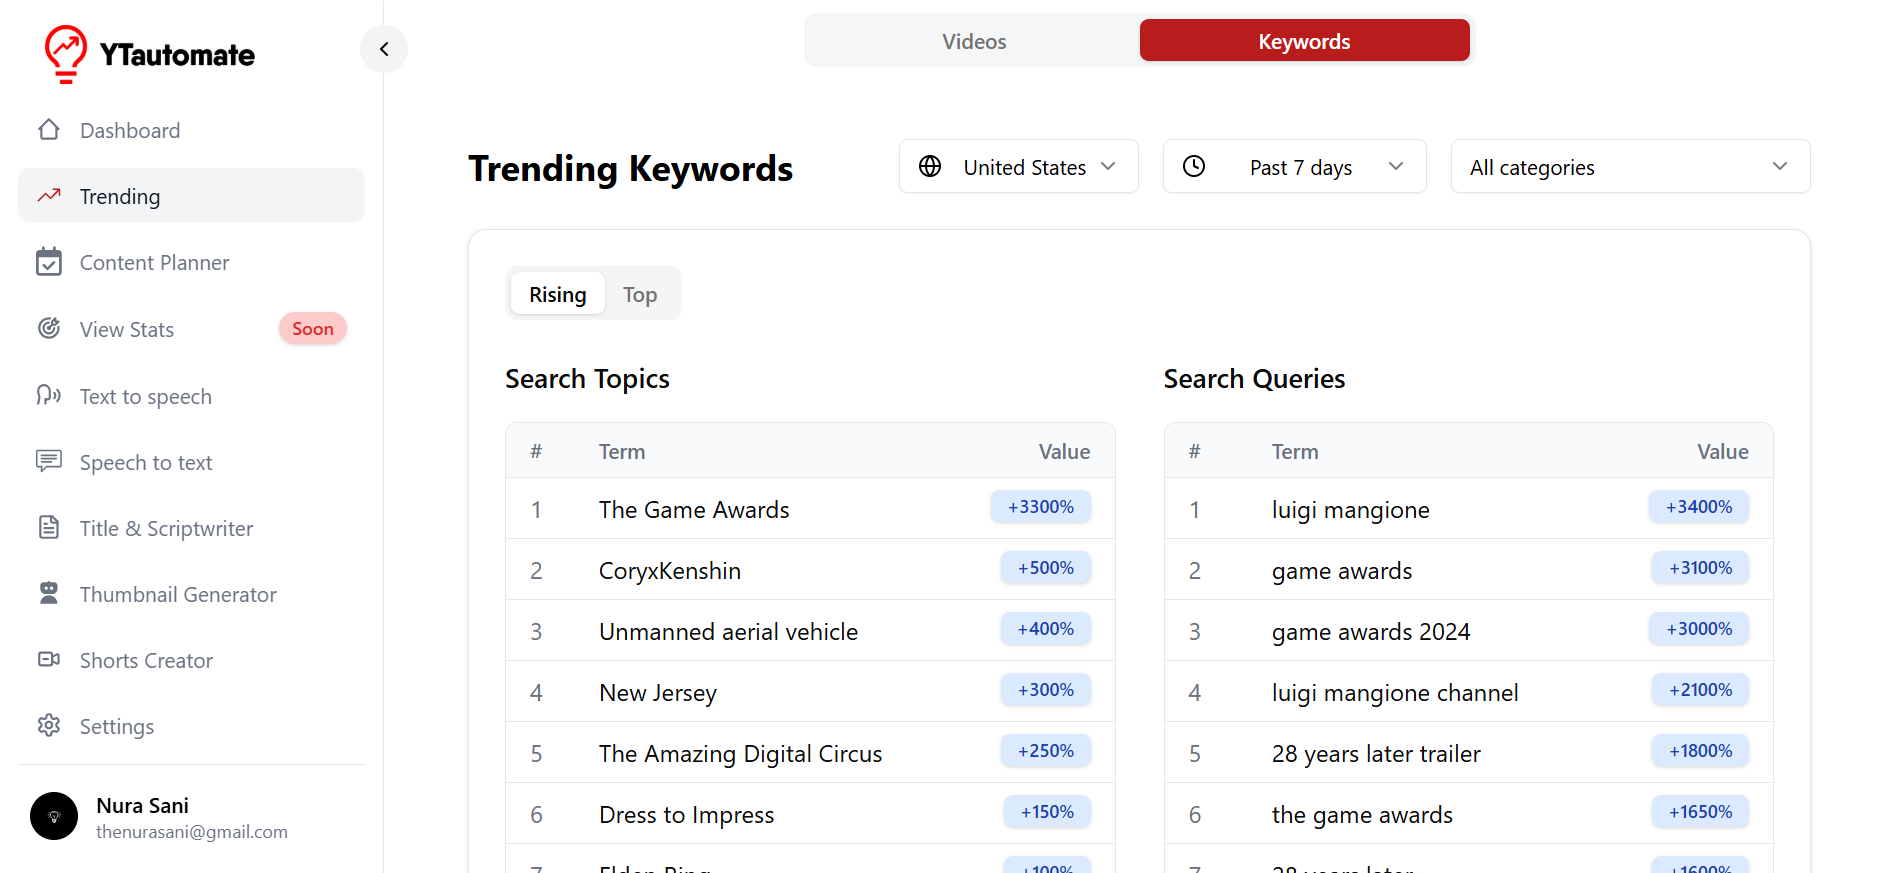
Task: Click the +2100% value badge
Action: [1700, 690]
